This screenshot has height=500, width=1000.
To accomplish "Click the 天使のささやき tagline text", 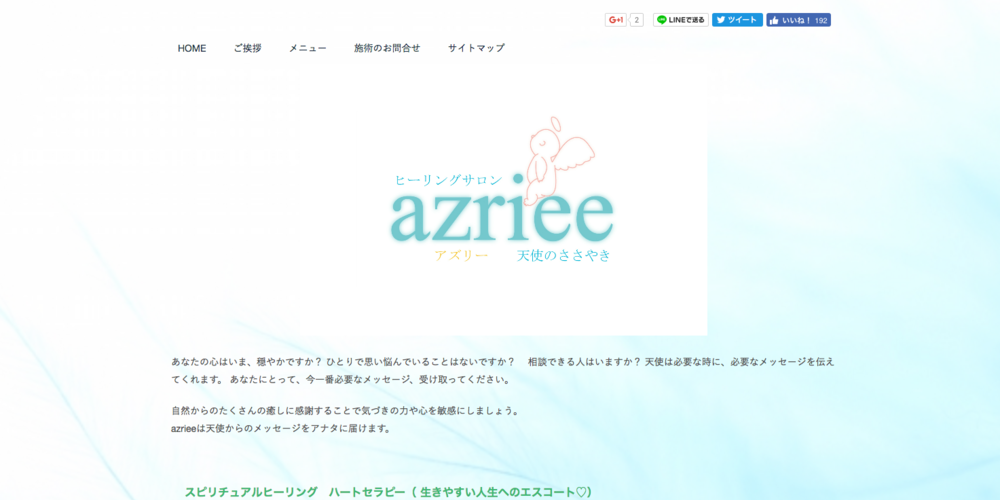I will [x=564, y=256].
